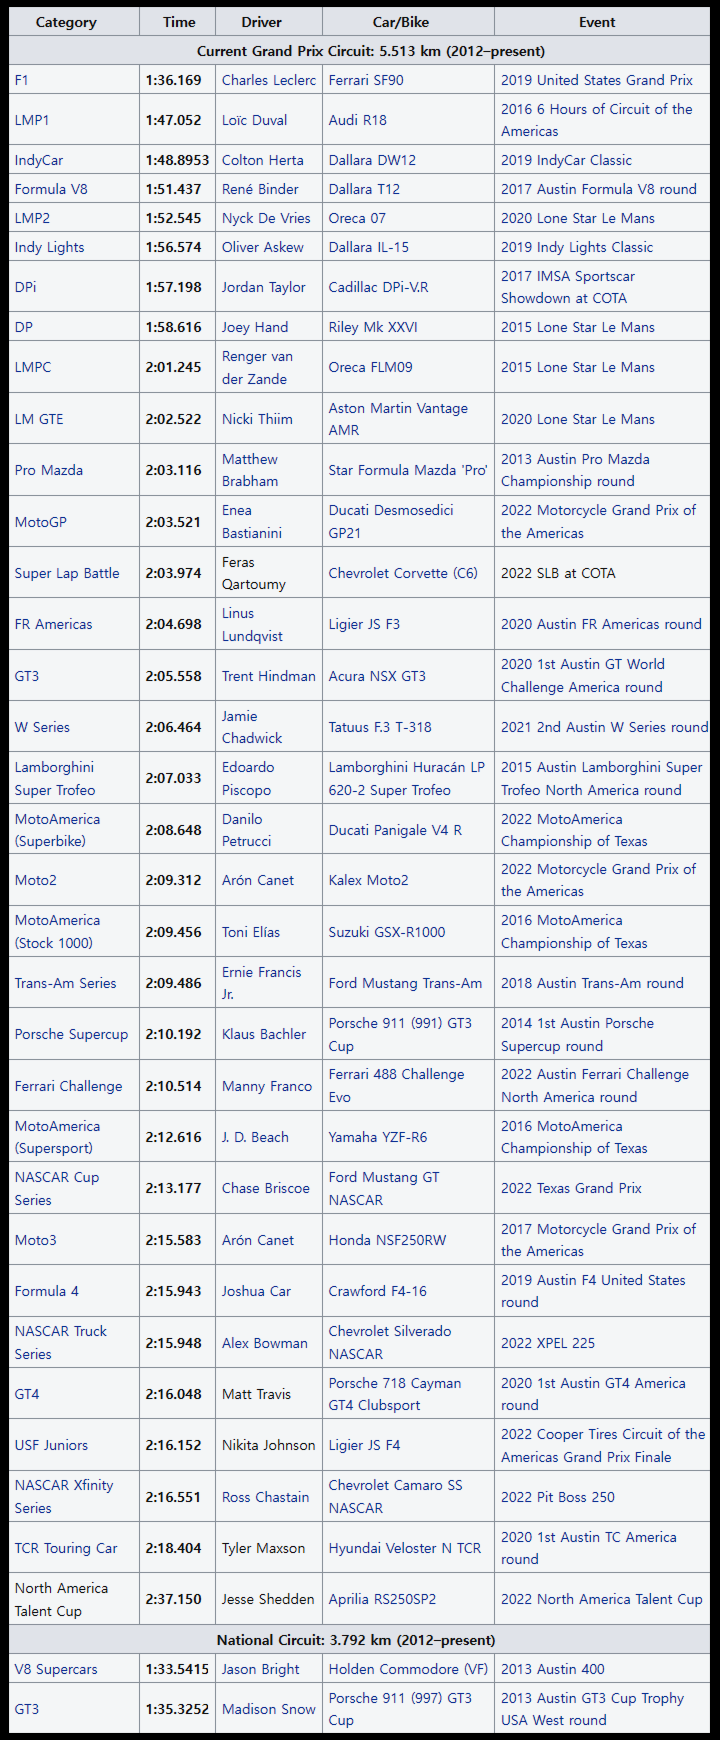Open MotoAmerica (Superbike) category link

[58, 830]
